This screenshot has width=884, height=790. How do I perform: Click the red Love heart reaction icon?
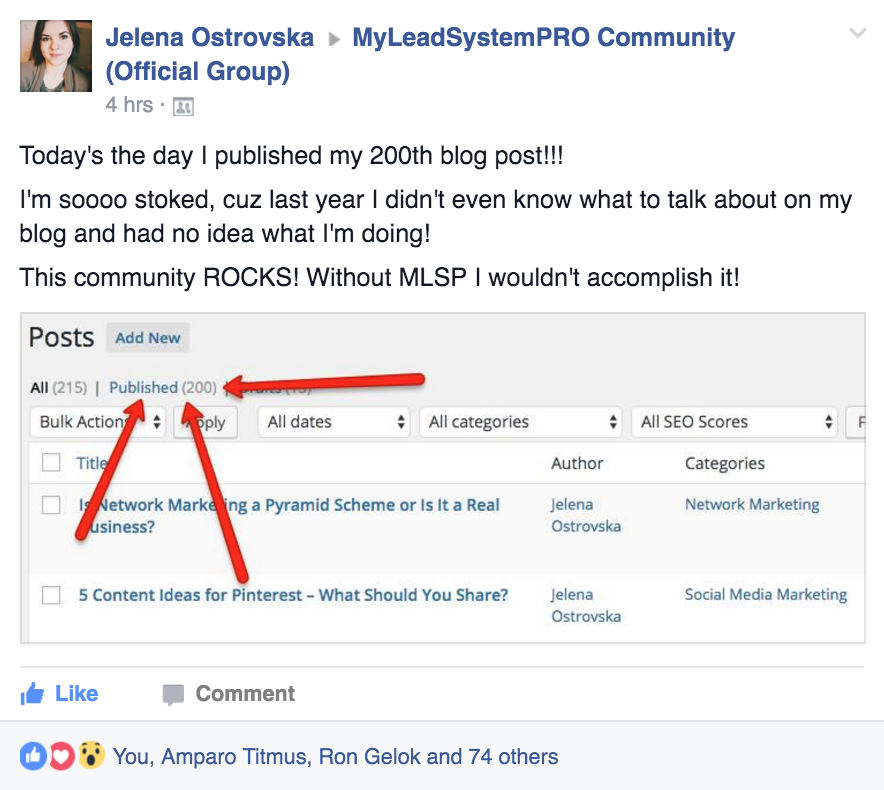[x=62, y=756]
